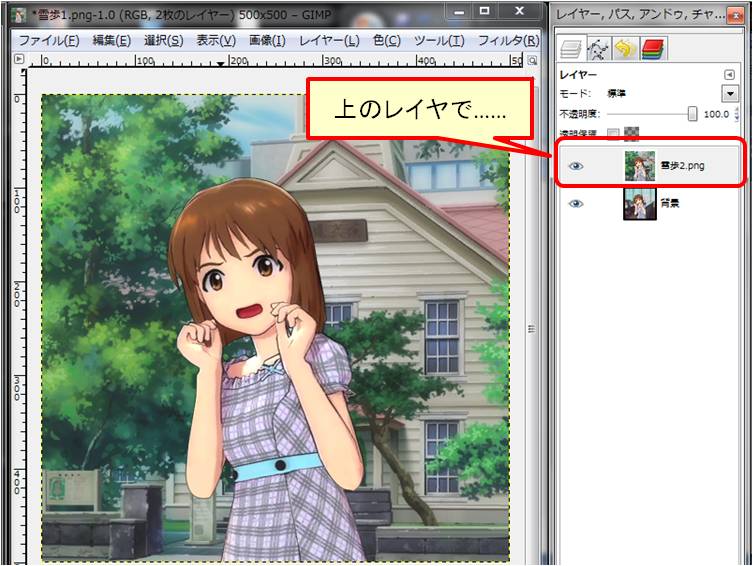The image size is (753, 566).
Task: Open the Undo history tab
Action: [625, 48]
